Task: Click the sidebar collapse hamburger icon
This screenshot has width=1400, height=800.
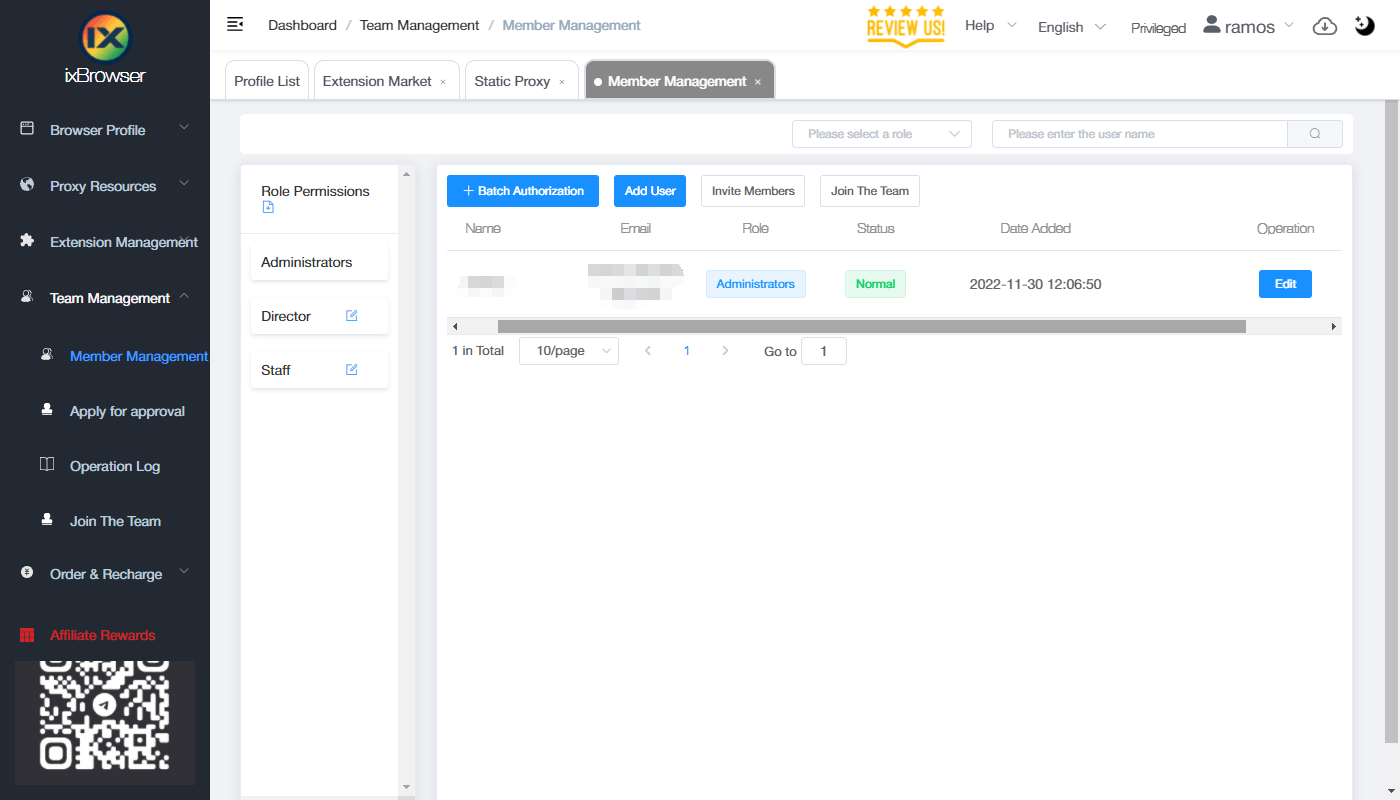Action: tap(235, 24)
